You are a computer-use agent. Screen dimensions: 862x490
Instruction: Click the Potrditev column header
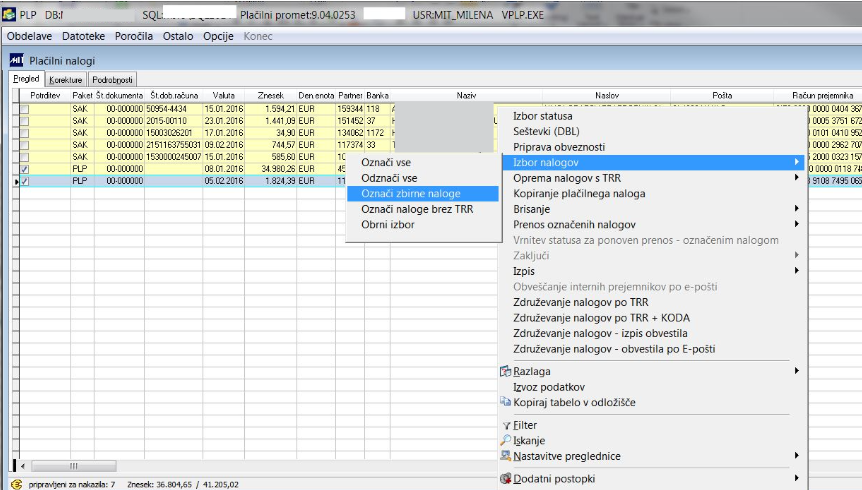pyautogui.click(x=45, y=95)
